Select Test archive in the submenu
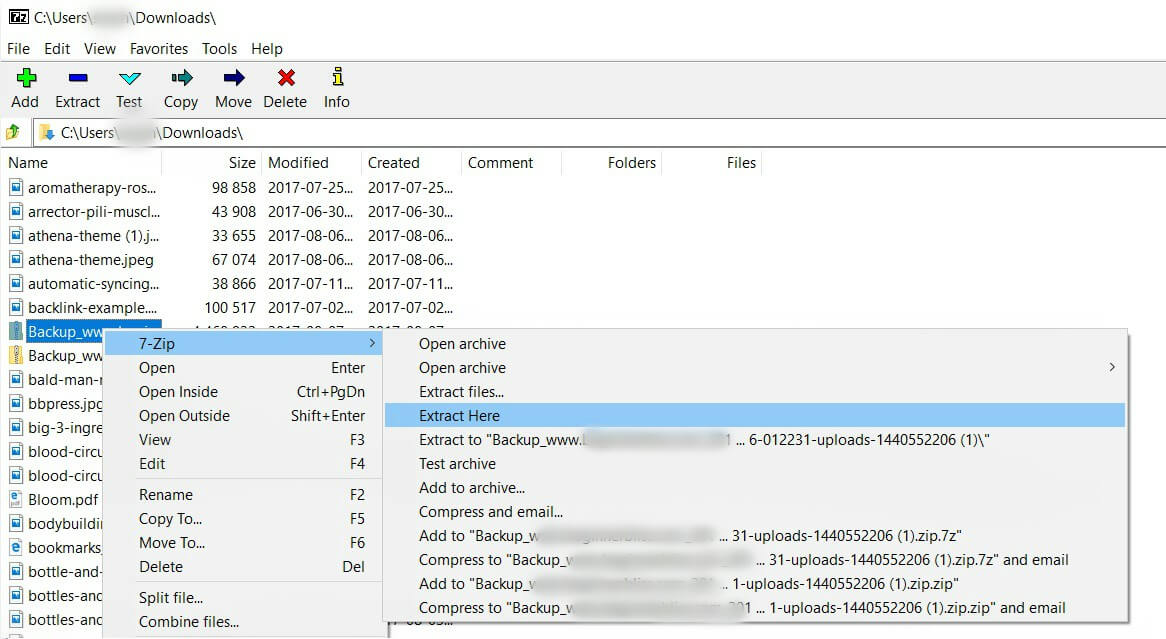The image size is (1166, 639). tap(755, 463)
